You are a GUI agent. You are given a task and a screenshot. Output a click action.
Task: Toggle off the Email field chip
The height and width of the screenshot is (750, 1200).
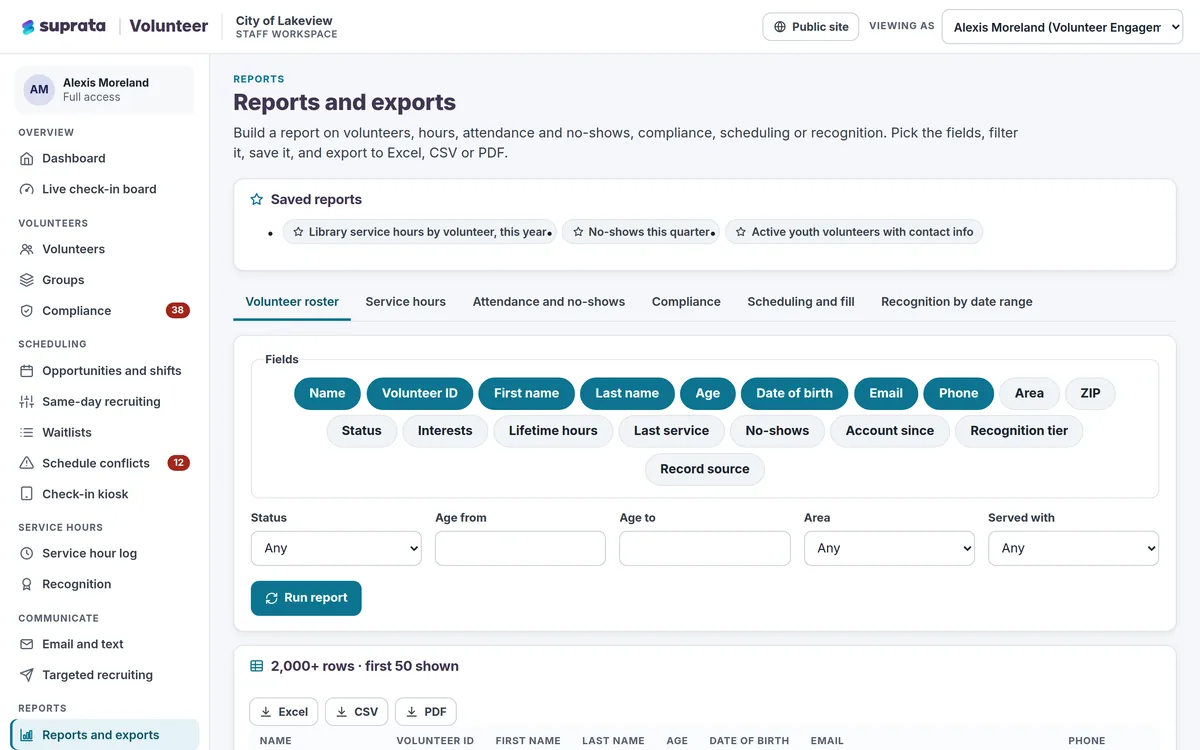(x=886, y=393)
